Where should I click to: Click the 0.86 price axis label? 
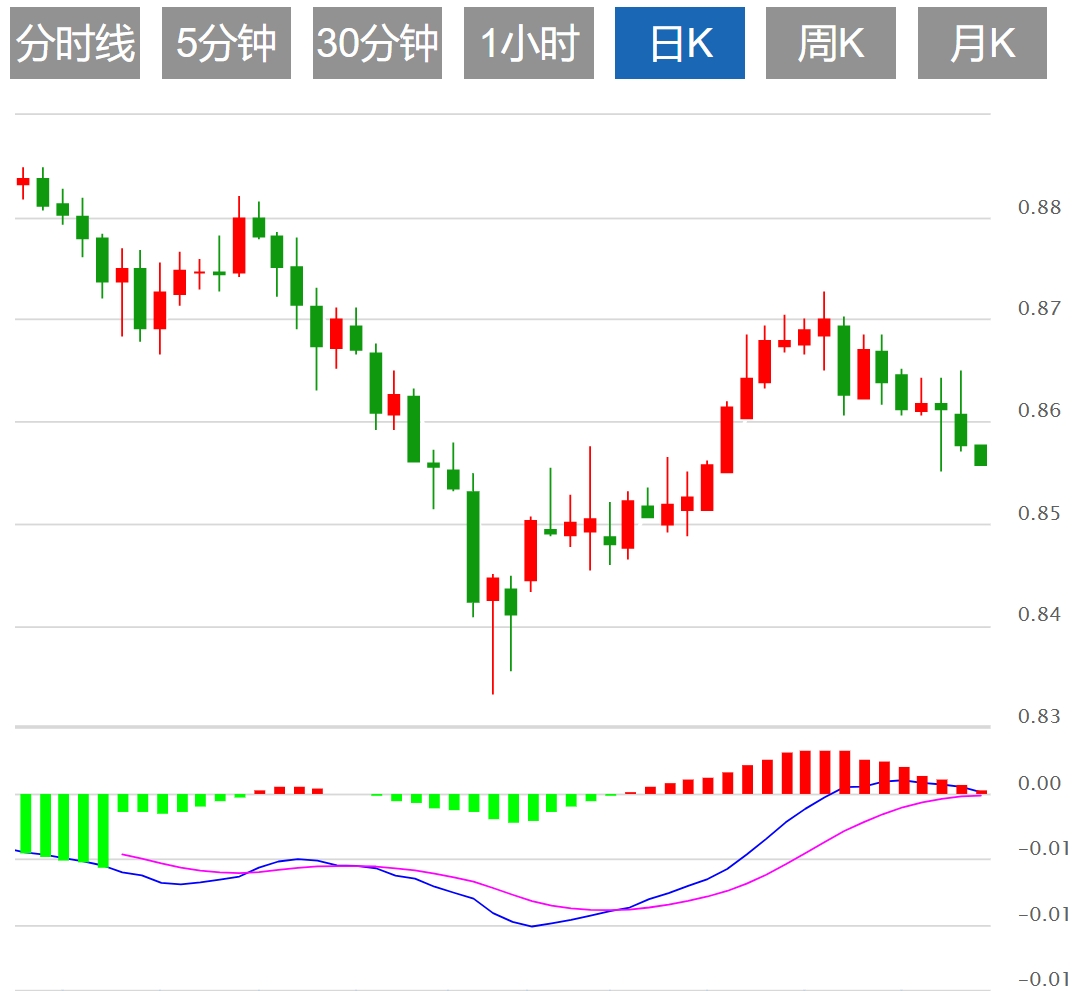[x=1039, y=411]
